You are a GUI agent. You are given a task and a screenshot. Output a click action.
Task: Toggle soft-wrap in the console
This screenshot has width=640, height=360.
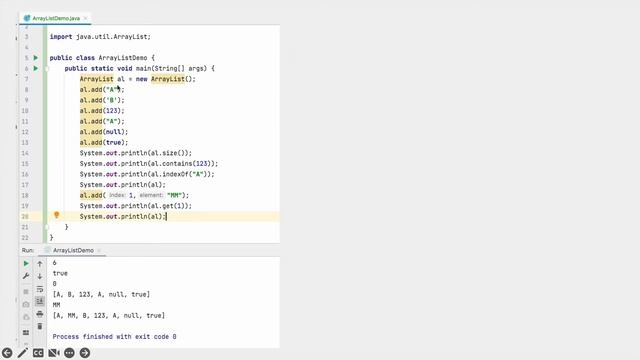(40, 289)
